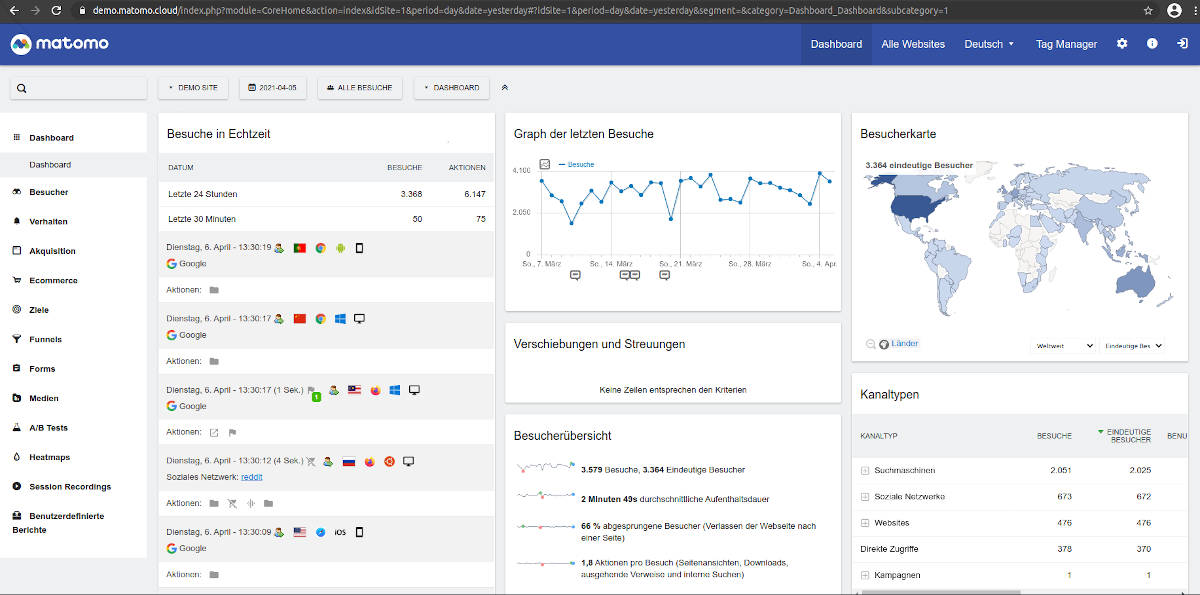This screenshot has width=1200, height=595.
Task: Click the last annotation bubble below the visits graph
Action: point(664,275)
